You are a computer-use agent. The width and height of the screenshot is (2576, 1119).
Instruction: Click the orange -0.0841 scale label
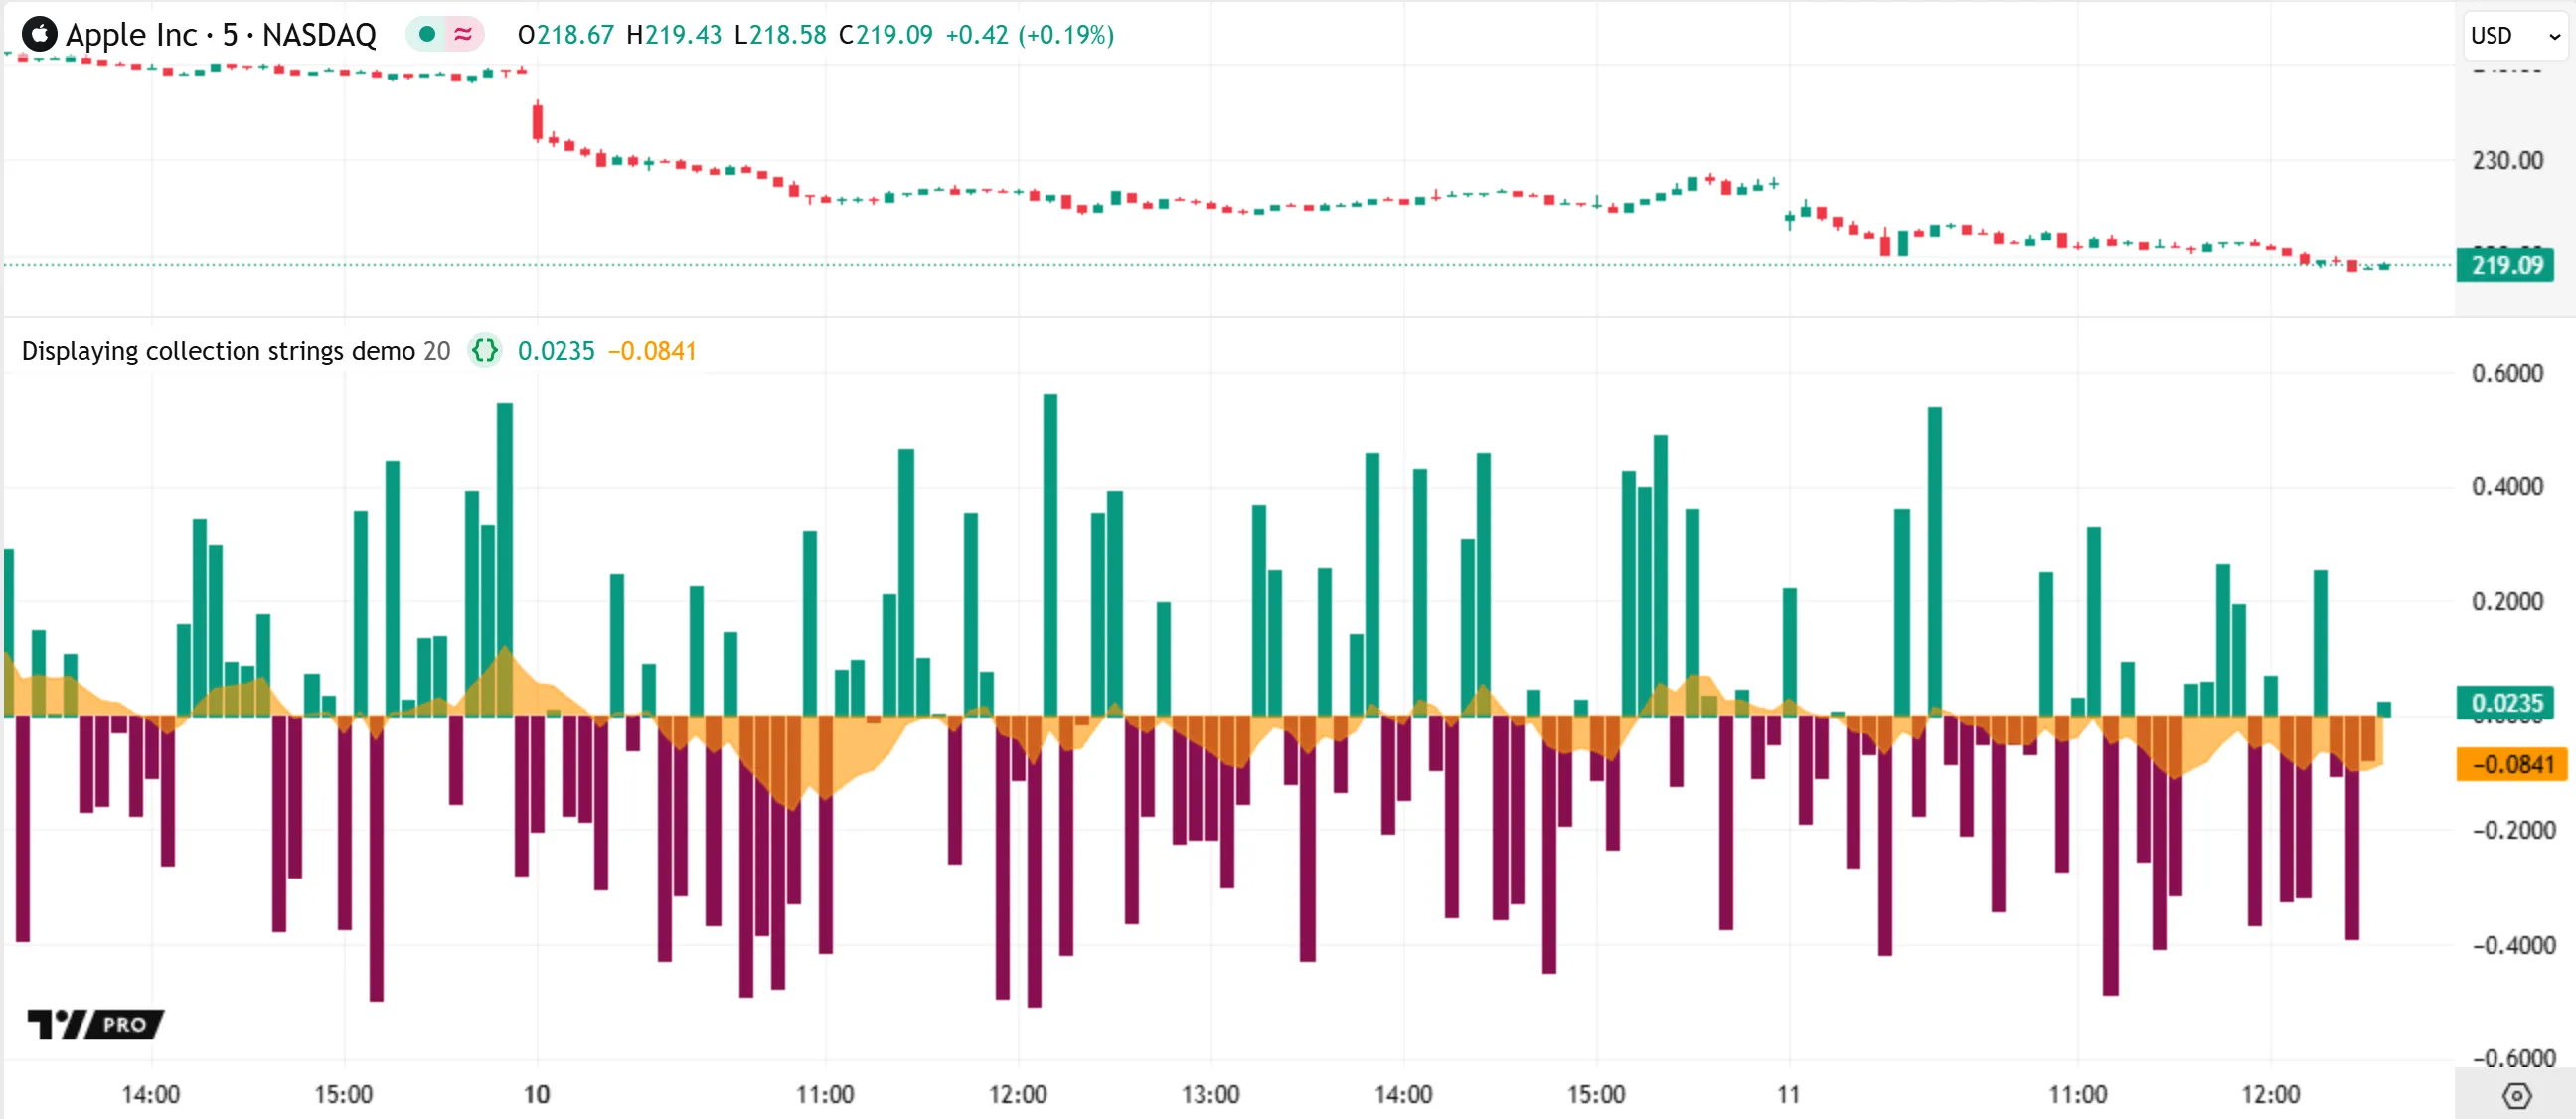tap(2511, 765)
